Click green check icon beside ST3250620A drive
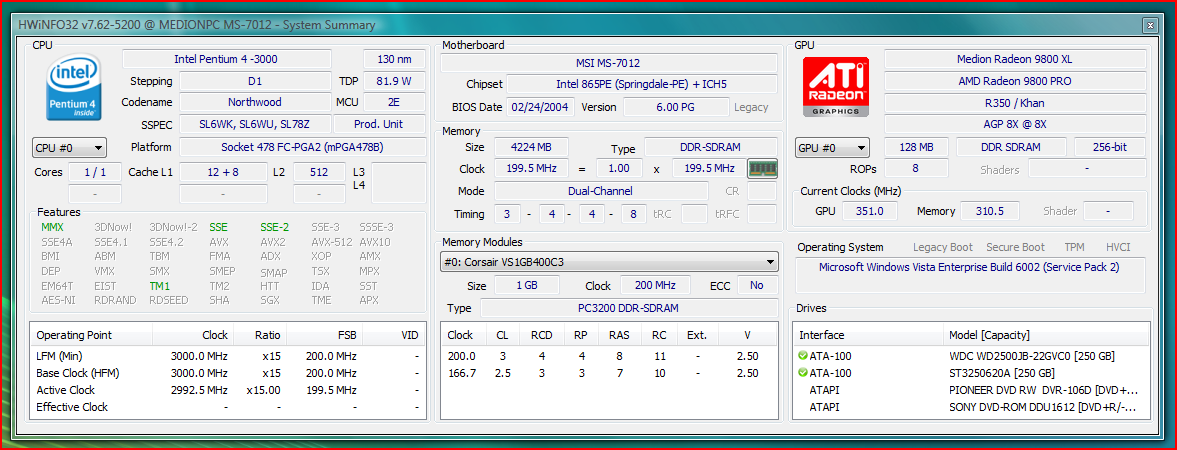This screenshot has width=1177, height=450. pos(803,373)
